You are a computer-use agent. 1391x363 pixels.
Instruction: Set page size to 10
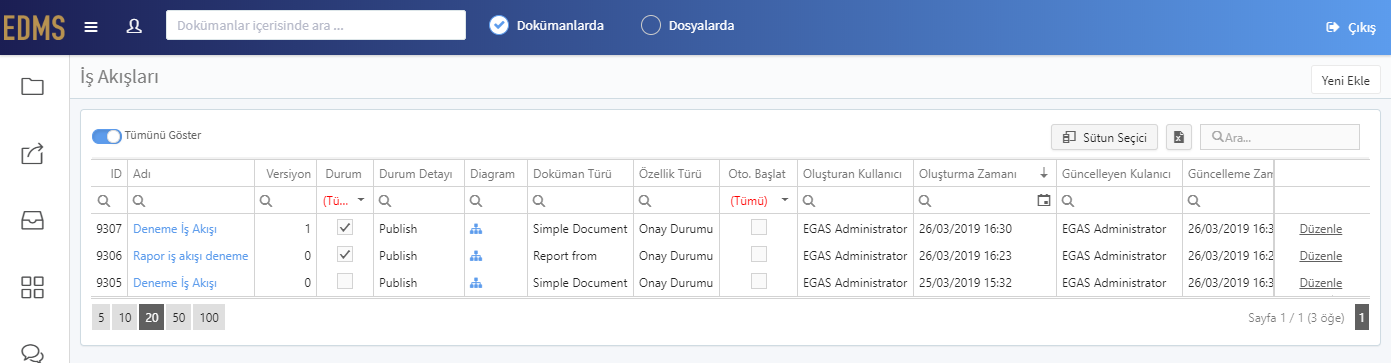124,318
